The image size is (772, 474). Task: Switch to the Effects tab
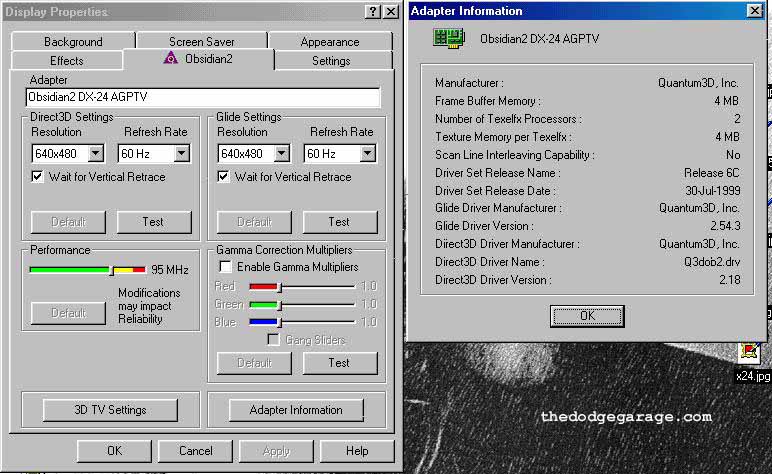click(66, 61)
